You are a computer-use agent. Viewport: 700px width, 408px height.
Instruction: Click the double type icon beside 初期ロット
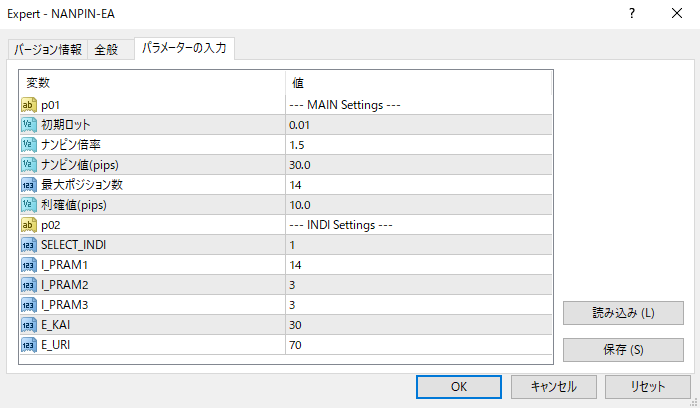coord(29,125)
